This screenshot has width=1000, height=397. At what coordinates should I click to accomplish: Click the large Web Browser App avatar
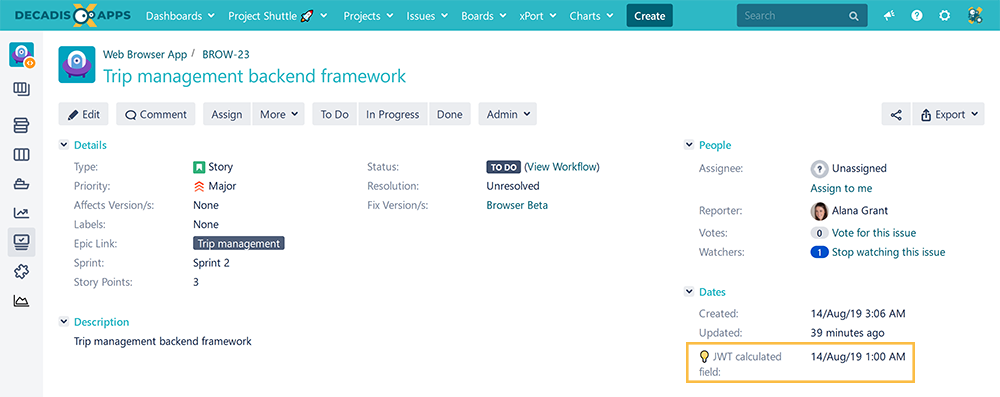tap(77, 64)
